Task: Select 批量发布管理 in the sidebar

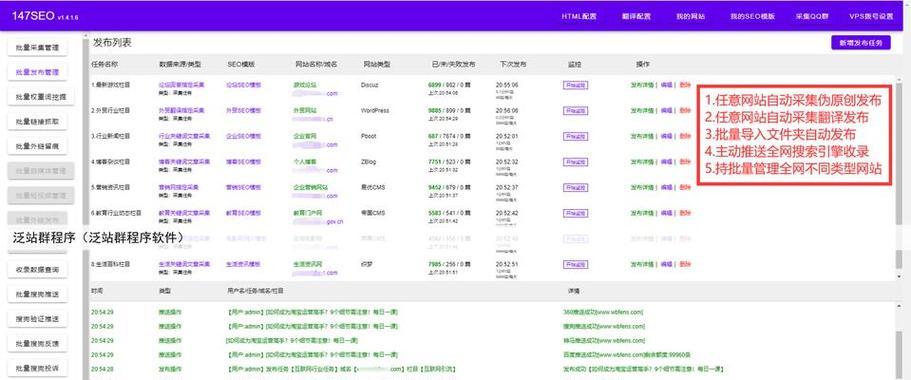Action: [37, 73]
